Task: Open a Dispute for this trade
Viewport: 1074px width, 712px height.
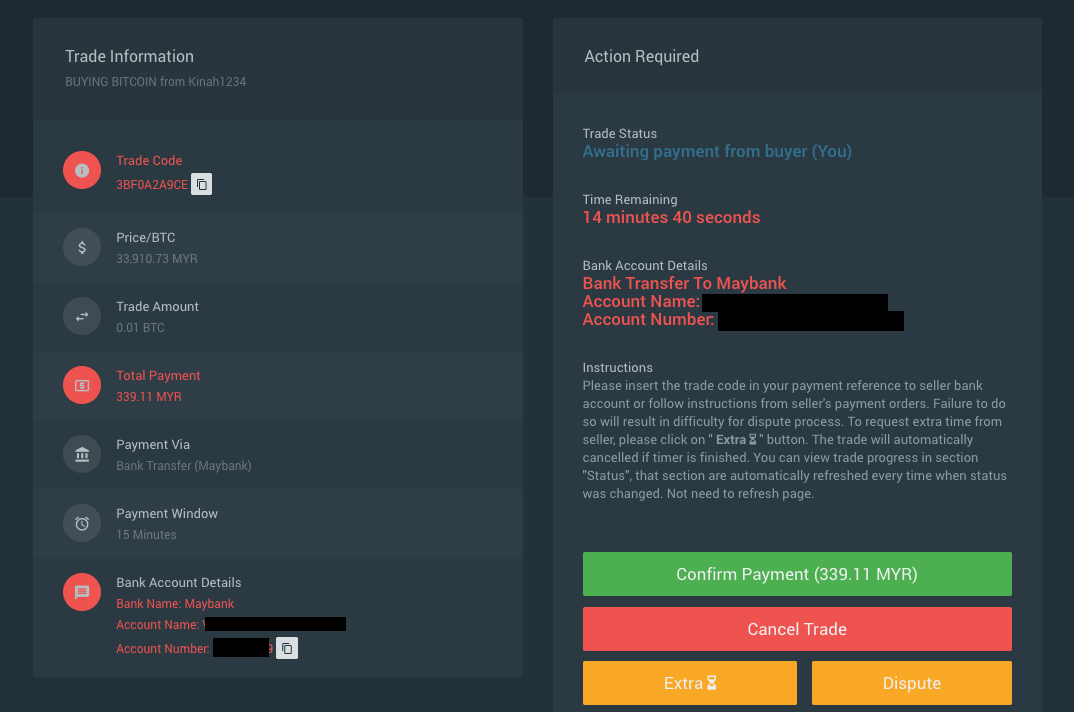Action: point(912,683)
